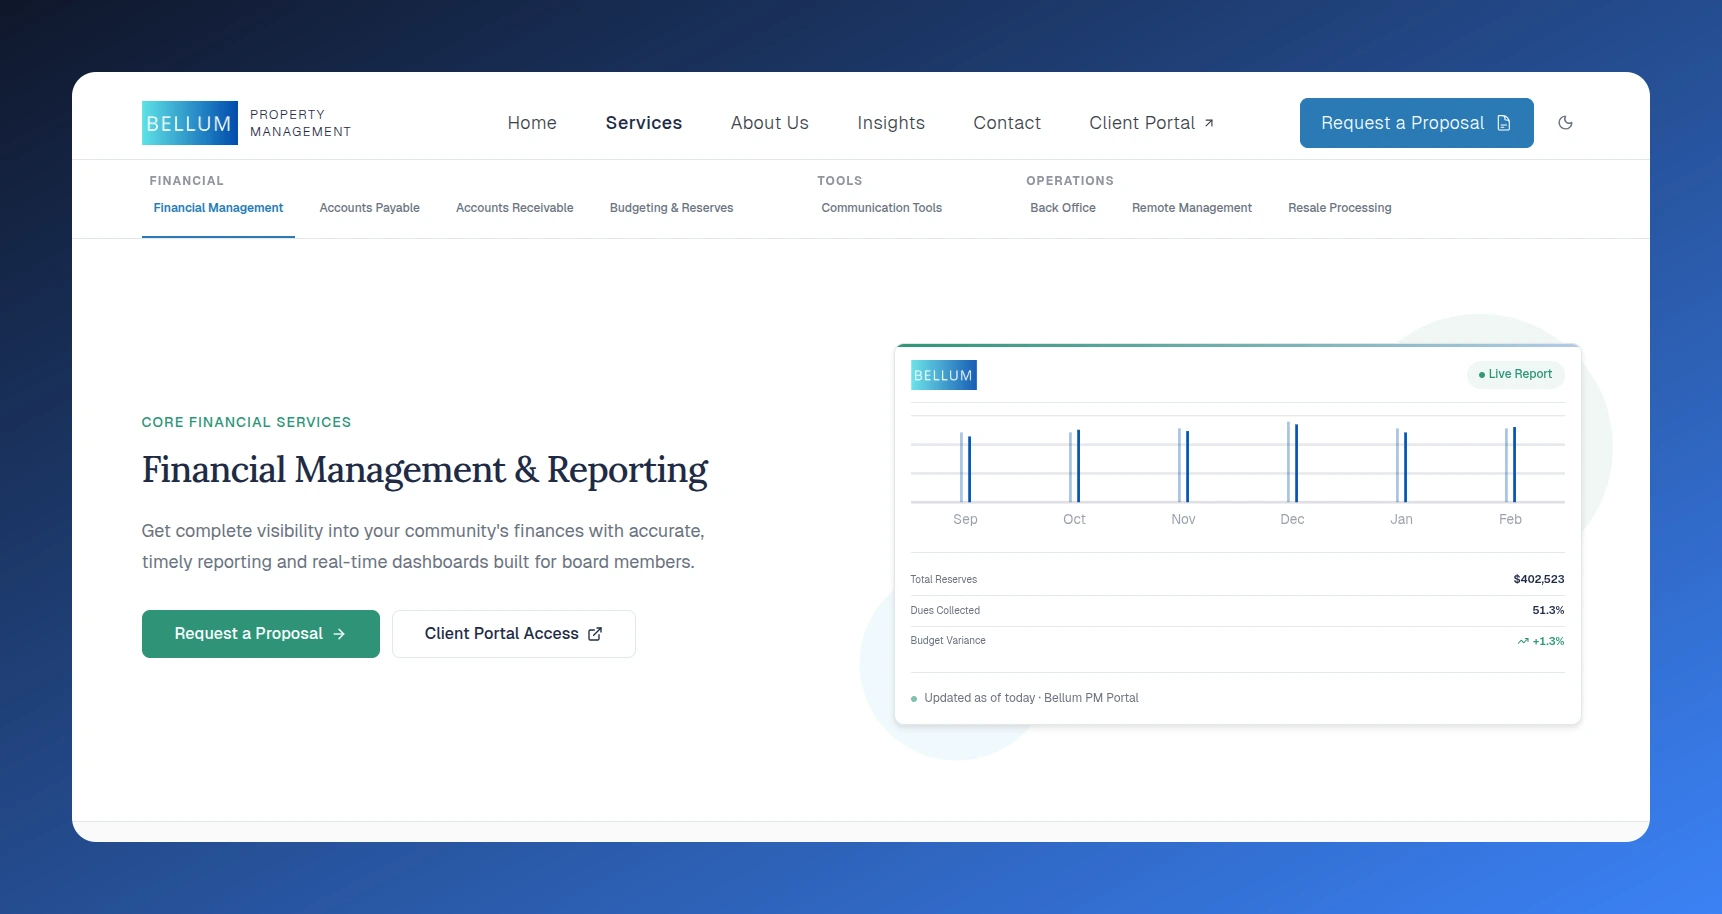Image resolution: width=1722 pixels, height=914 pixels.
Task: Click the Sep bar in chart
Action: [965, 467]
